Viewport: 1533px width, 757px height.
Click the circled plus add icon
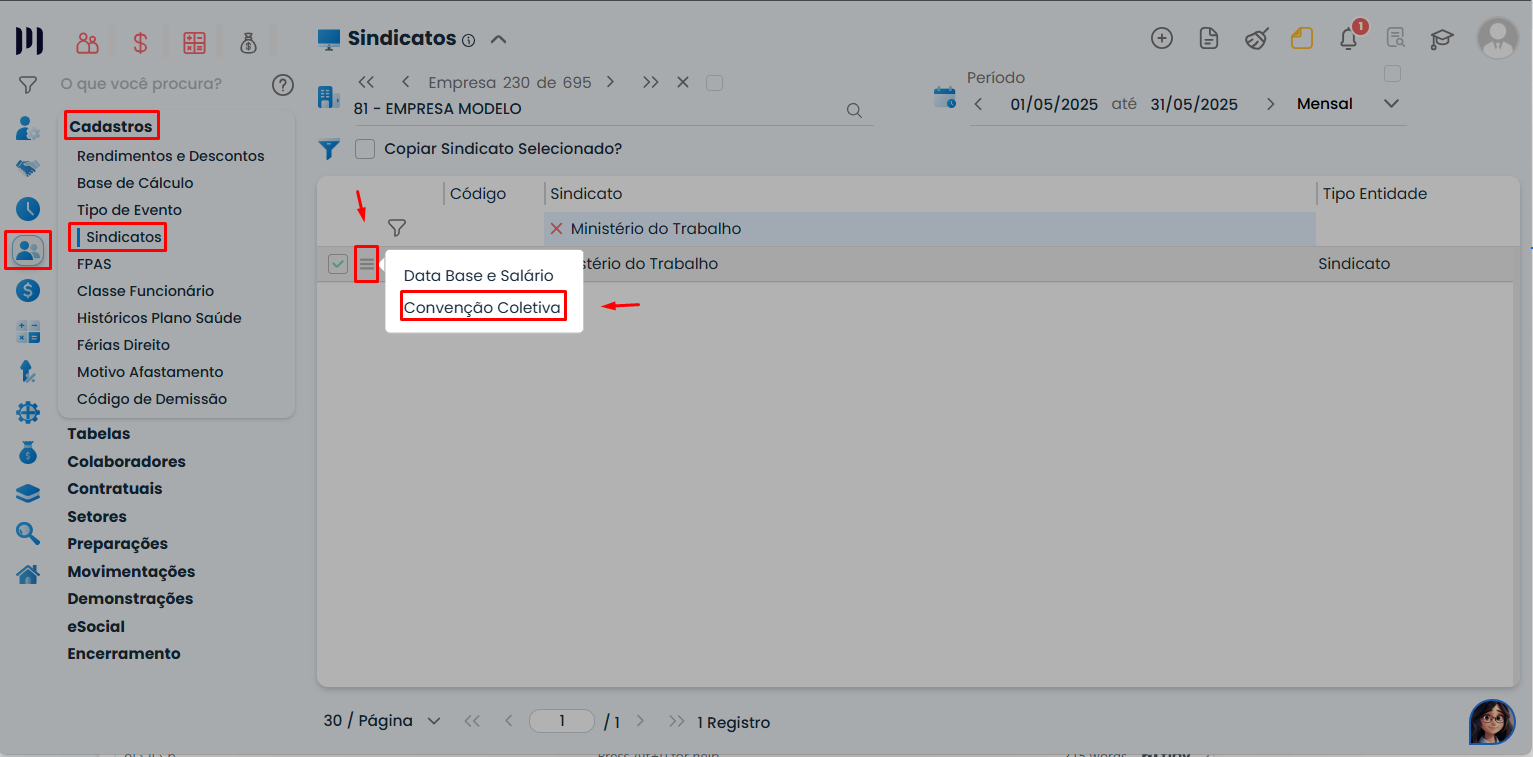[x=1161, y=39]
